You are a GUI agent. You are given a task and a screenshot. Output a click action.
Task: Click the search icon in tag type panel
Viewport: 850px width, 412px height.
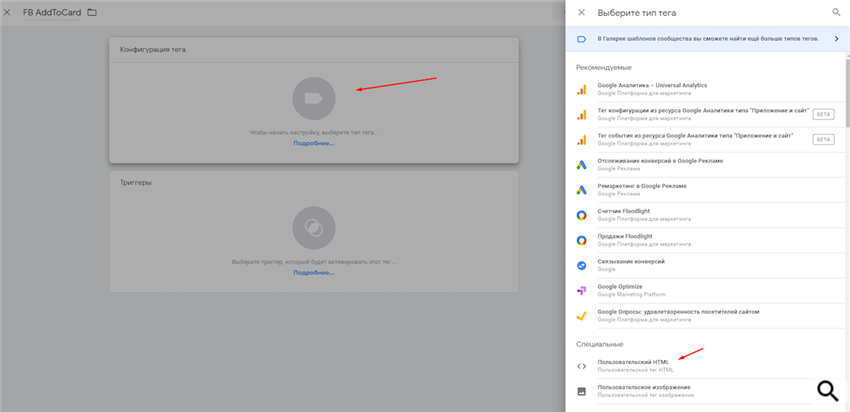pyautogui.click(x=836, y=13)
